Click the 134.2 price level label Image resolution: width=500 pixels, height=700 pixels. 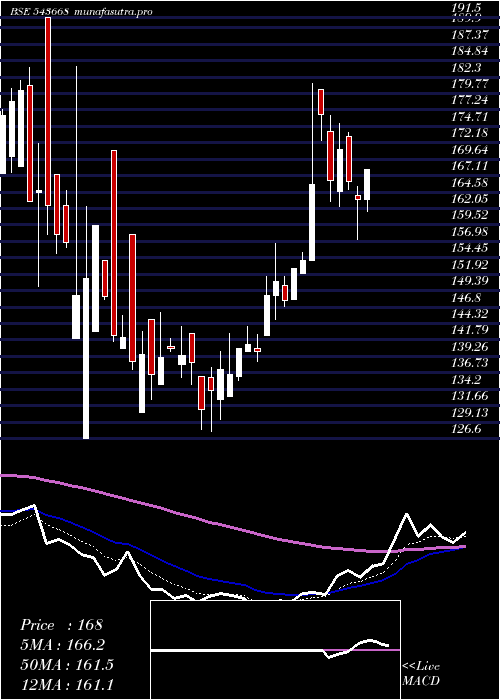(468, 379)
